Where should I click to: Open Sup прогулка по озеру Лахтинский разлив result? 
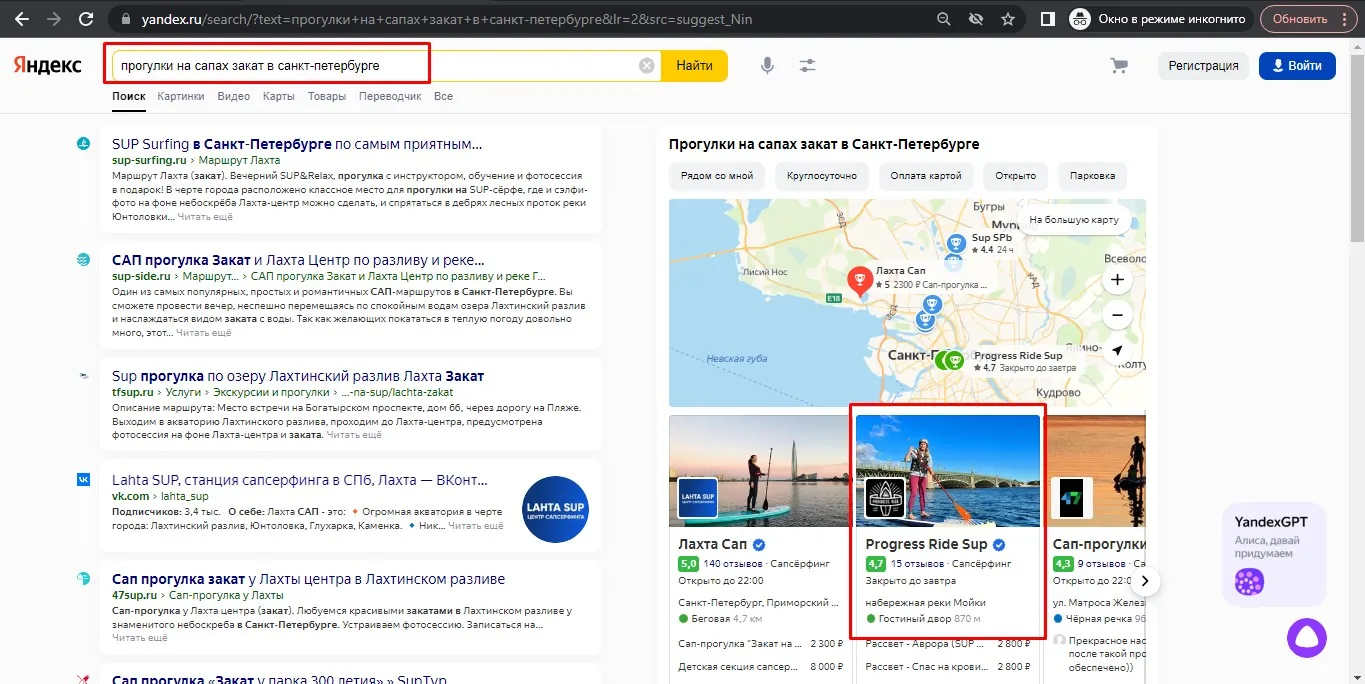click(298, 376)
